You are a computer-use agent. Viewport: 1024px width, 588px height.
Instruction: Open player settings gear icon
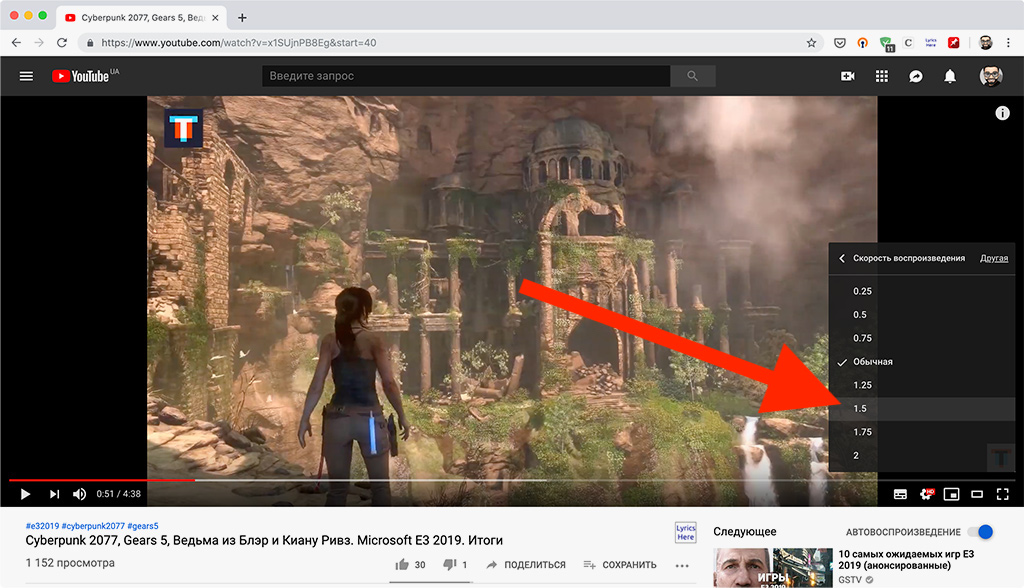click(926, 494)
